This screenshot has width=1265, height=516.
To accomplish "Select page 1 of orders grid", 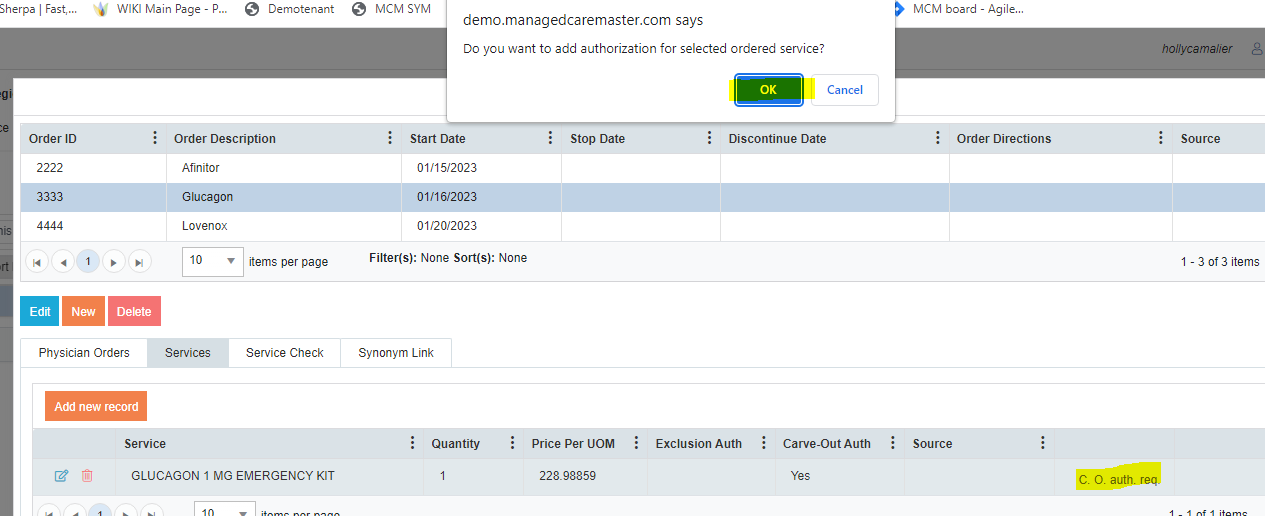I will click(88, 262).
